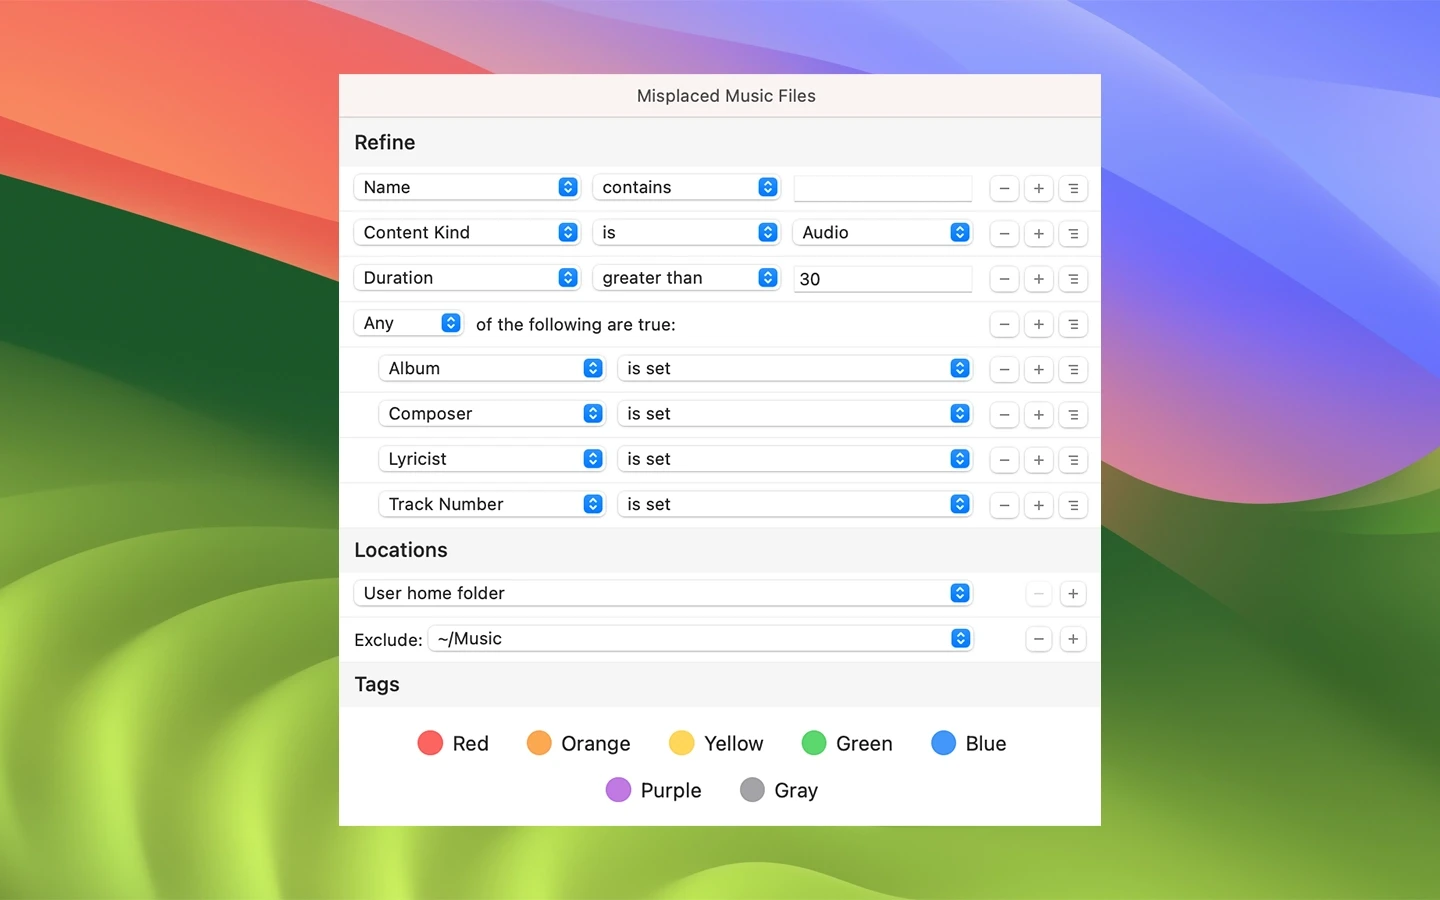
Task: Select the Gray tag label
Action: [x=796, y=790]
